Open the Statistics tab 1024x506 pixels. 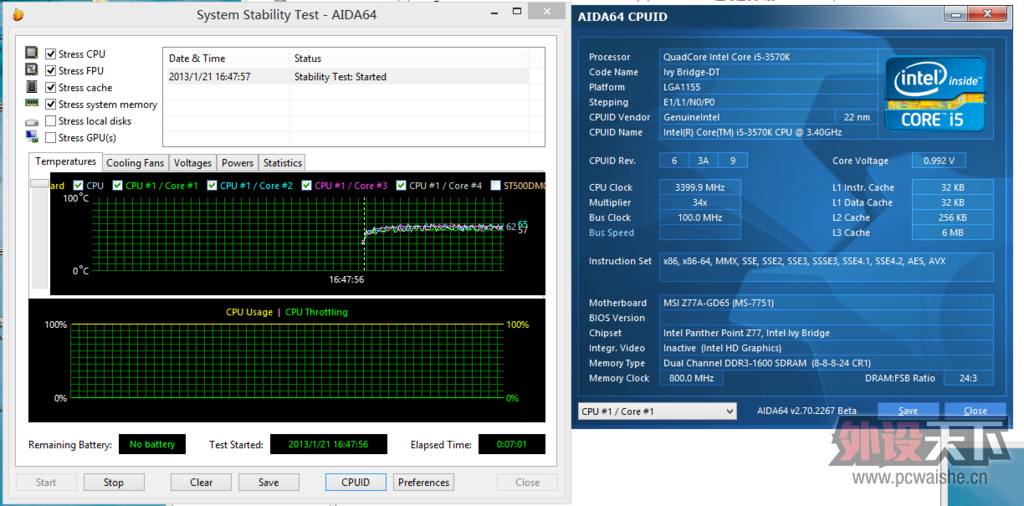click(282, 163)
